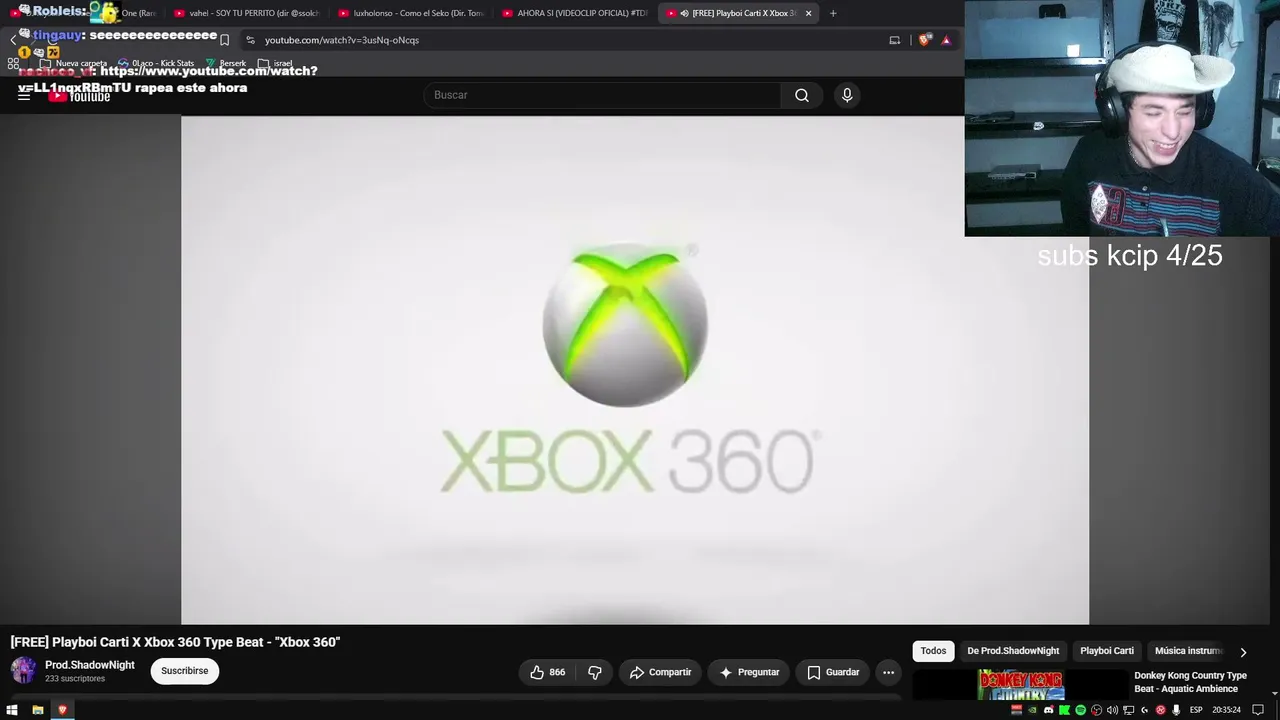
Task: Open the YouTube hamburger guide menu
Action: click(x=24, y=95)
